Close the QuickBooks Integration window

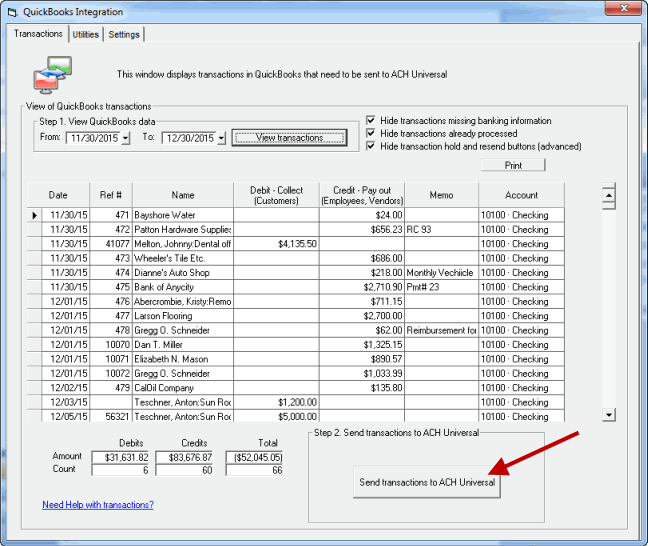click(x=624, y=9)
